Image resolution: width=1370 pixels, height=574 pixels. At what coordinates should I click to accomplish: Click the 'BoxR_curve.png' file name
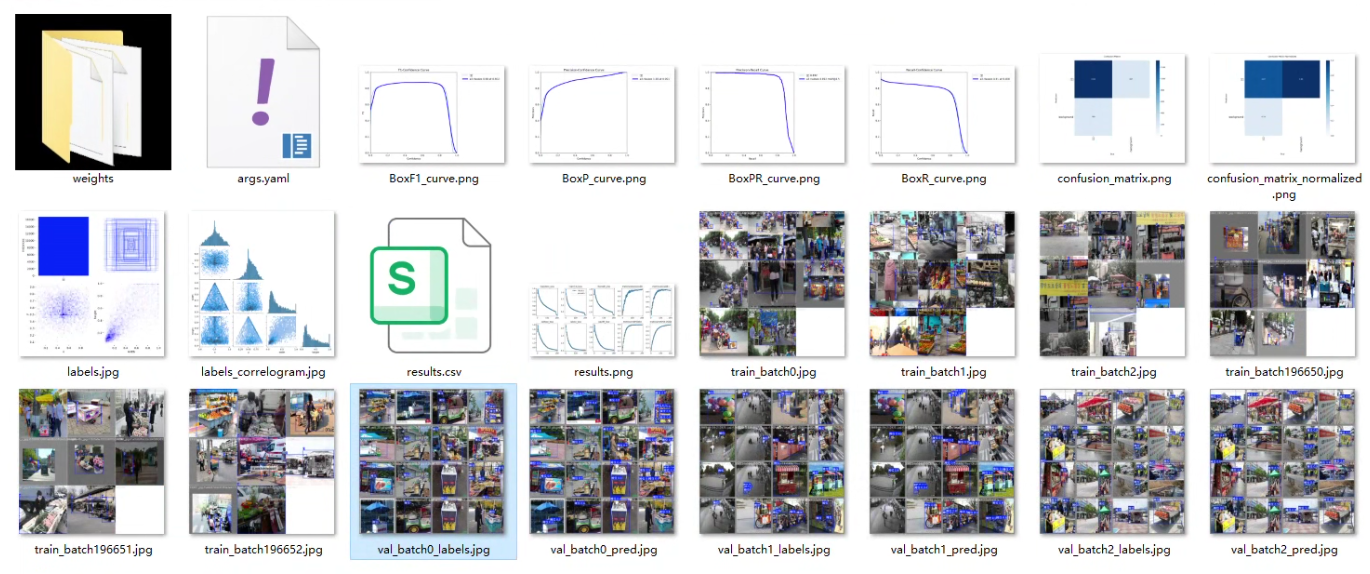pos(943,179)
